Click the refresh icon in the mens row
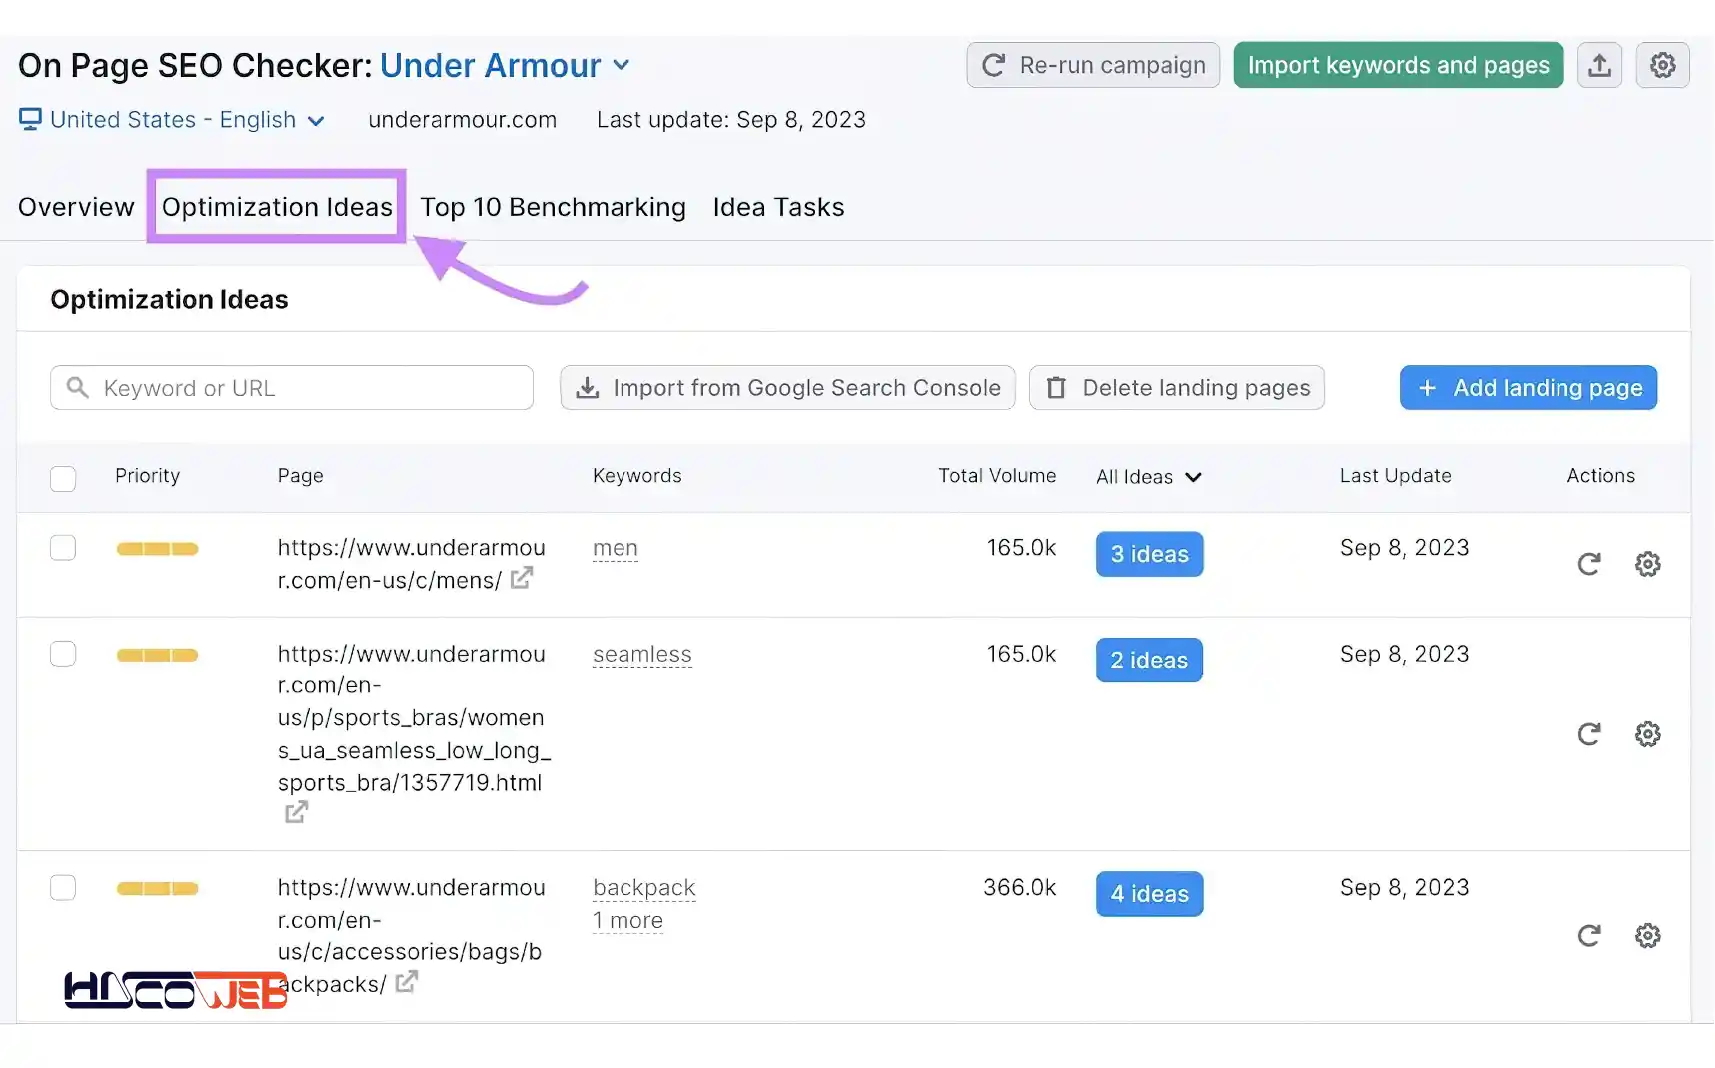This screenshot has height=1068, width=1715. [1589, 564]
